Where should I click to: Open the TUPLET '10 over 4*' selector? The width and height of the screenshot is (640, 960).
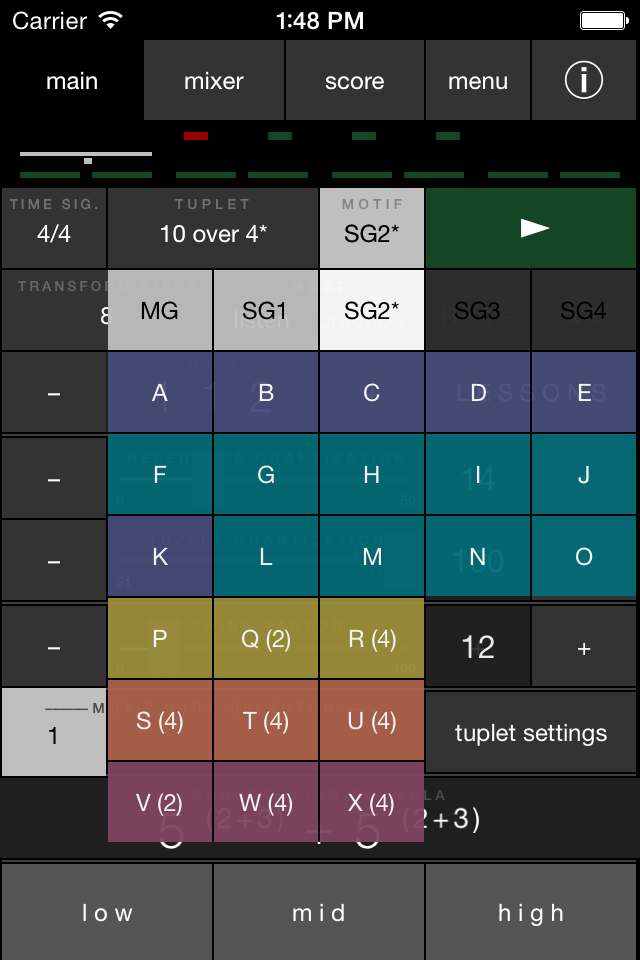212,227
